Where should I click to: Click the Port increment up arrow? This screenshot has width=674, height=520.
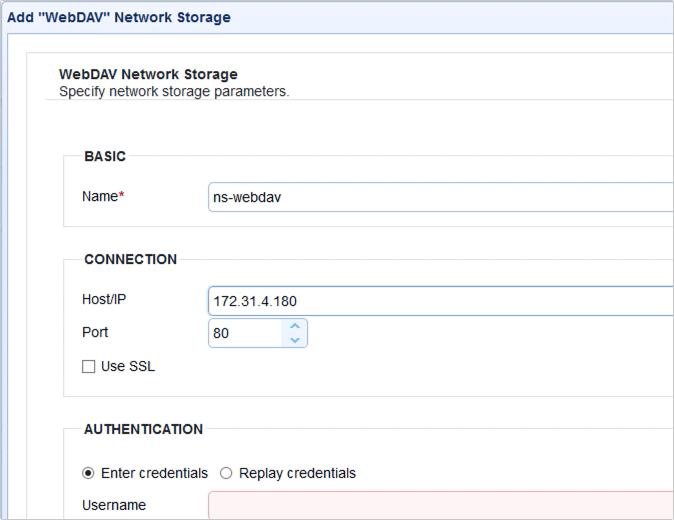pos(294,326)
